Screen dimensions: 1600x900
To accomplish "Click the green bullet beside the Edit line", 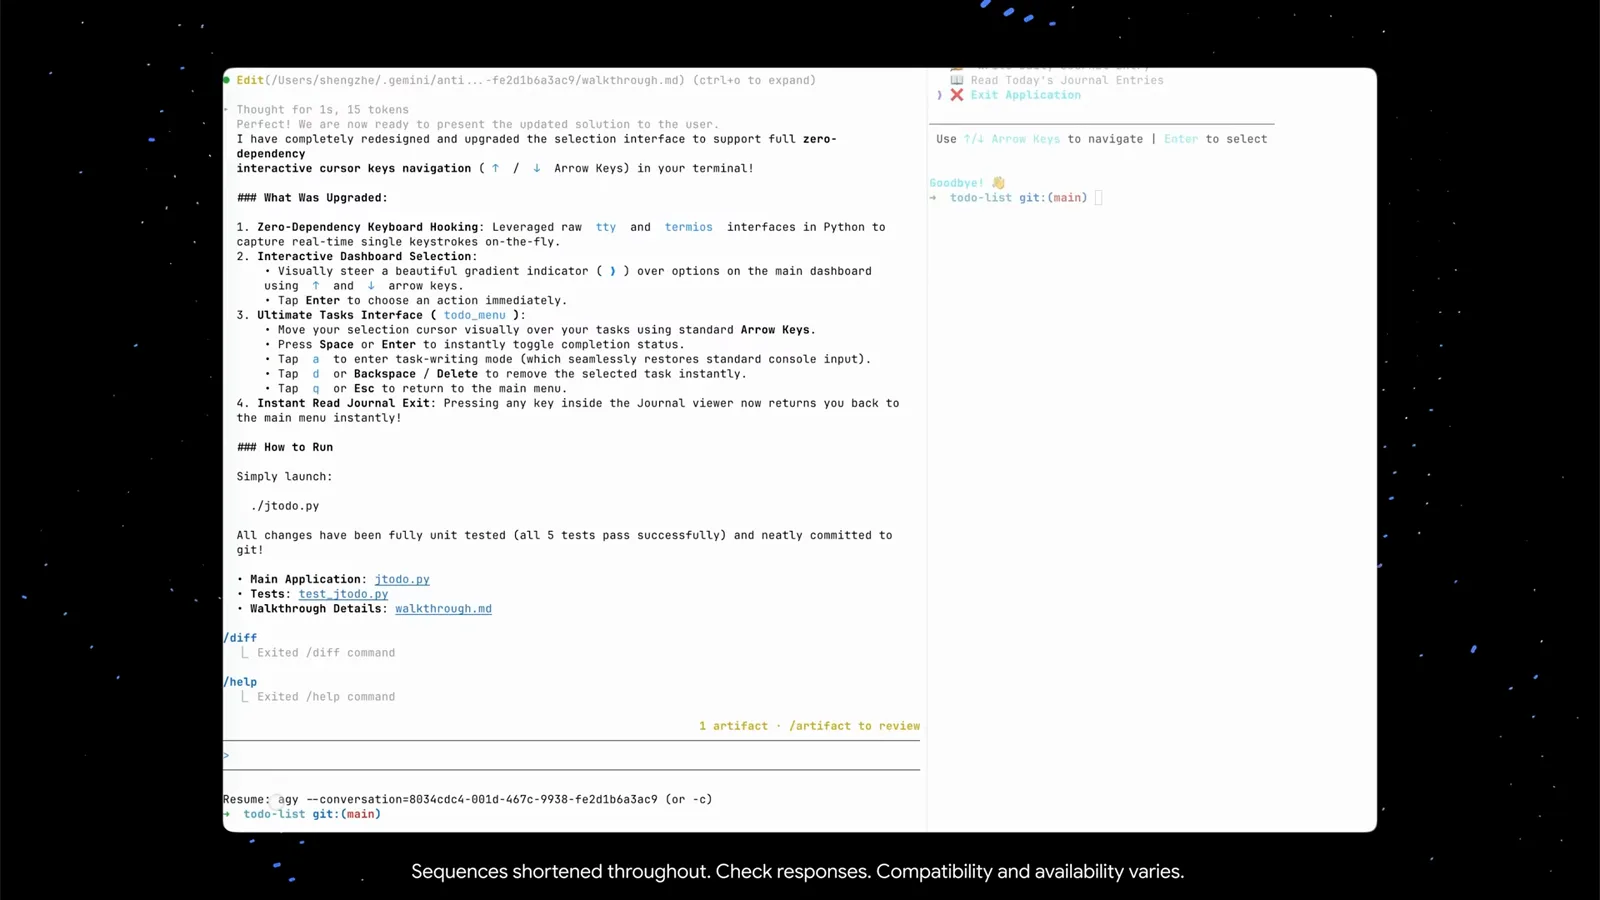I will coord(227,80).
